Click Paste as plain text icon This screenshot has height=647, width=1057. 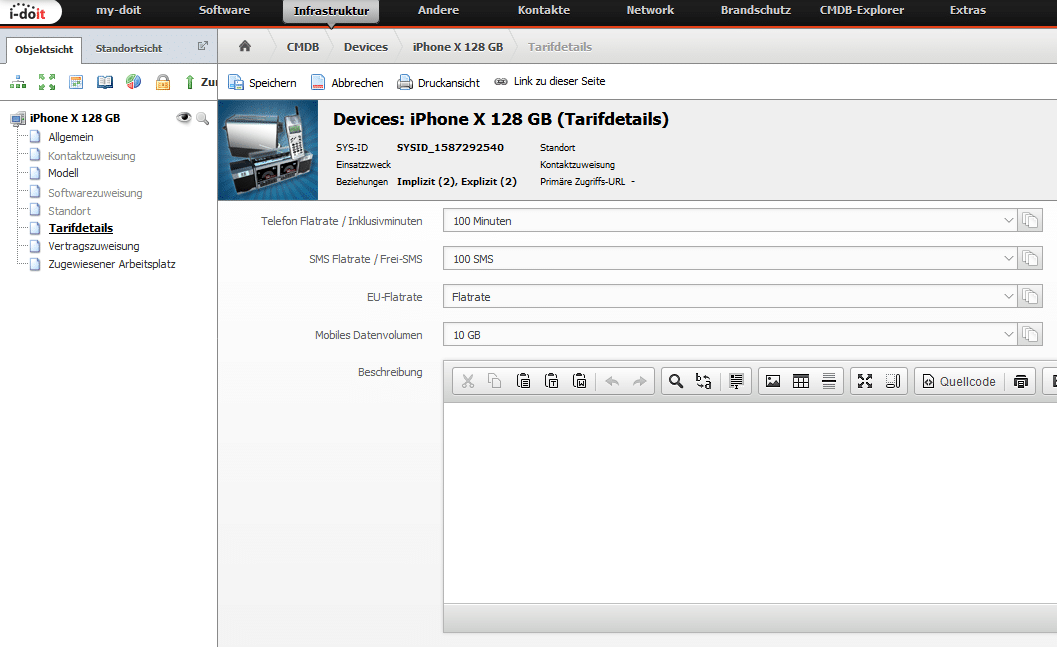pos(551,381)
